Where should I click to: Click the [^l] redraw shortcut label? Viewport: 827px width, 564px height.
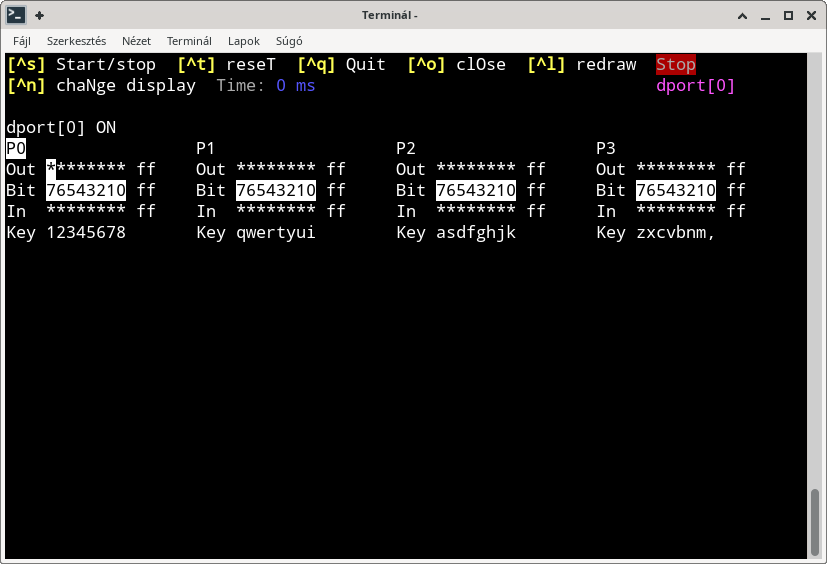pyautogui.click(x=582, y=64)
